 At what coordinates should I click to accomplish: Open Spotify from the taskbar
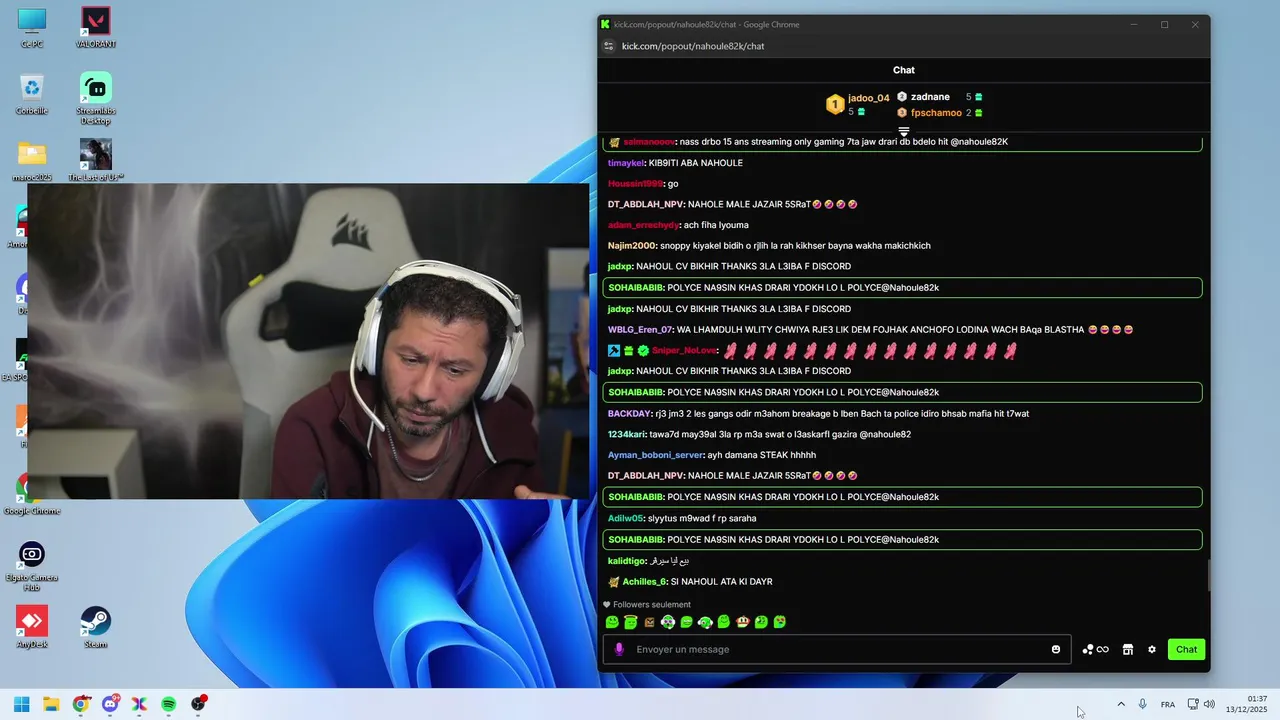pyautogui.click(x=169, y=704)
